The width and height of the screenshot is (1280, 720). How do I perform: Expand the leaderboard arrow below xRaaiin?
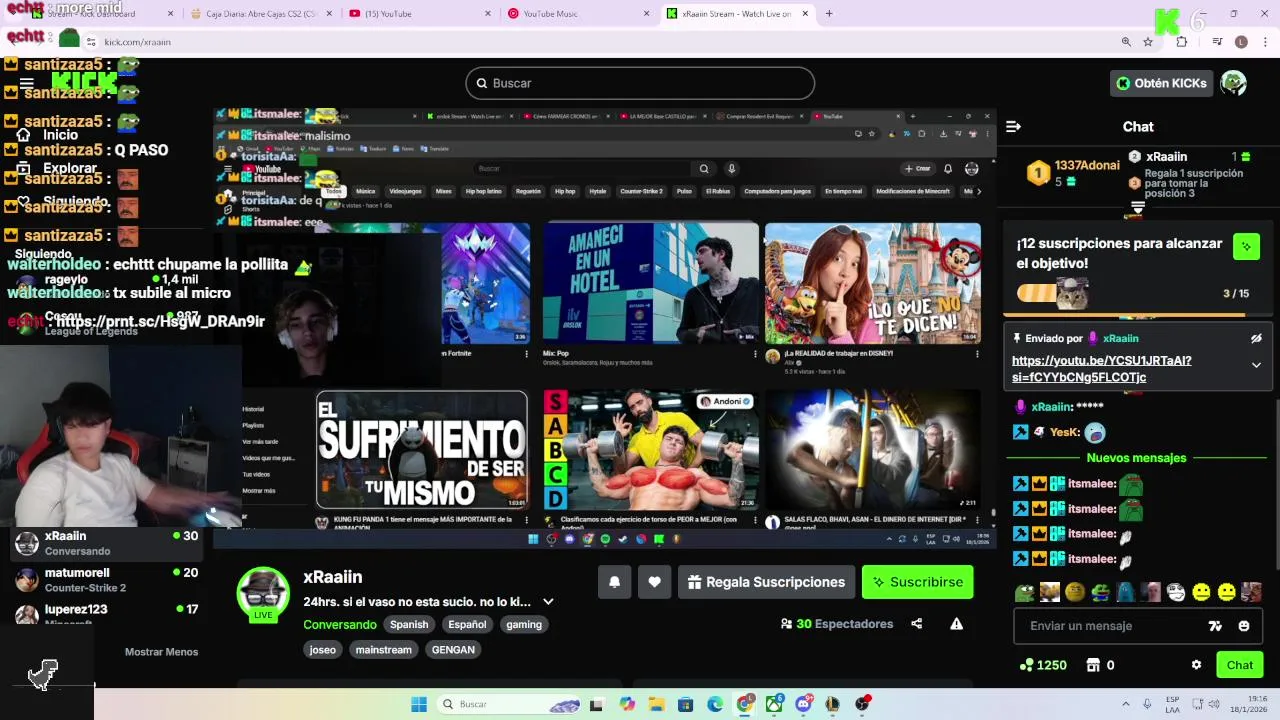1137,208
